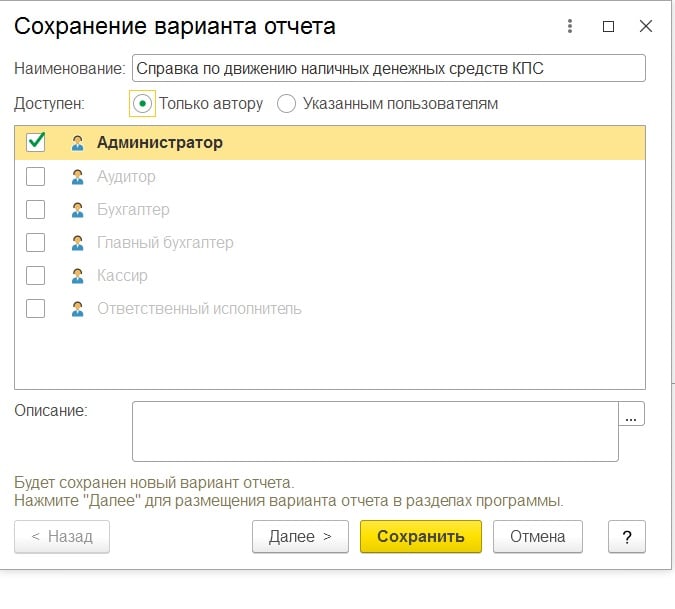The height and width of the screenshot is (609, 675).
Task: Tick the Аудитор checkbox
Action: click(36, 177)
